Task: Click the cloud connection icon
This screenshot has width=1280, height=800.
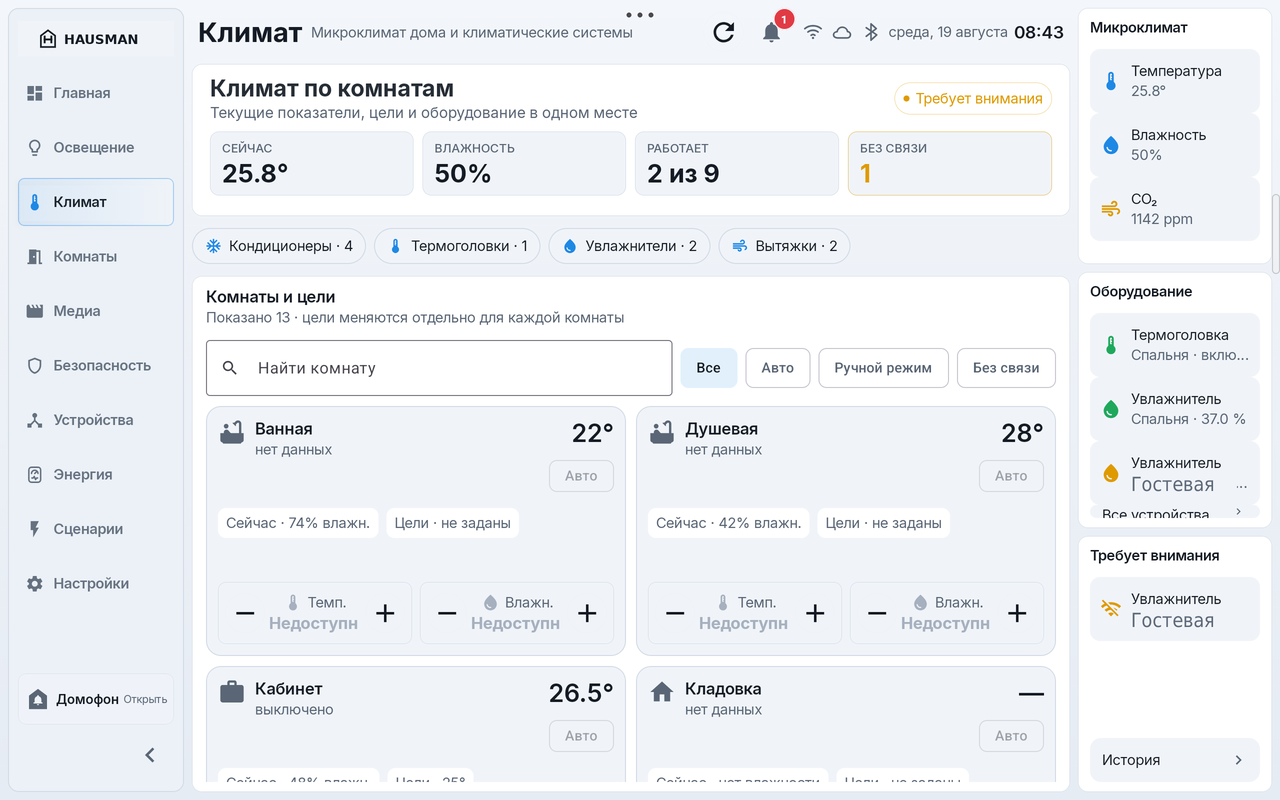Action: point(842,32)
